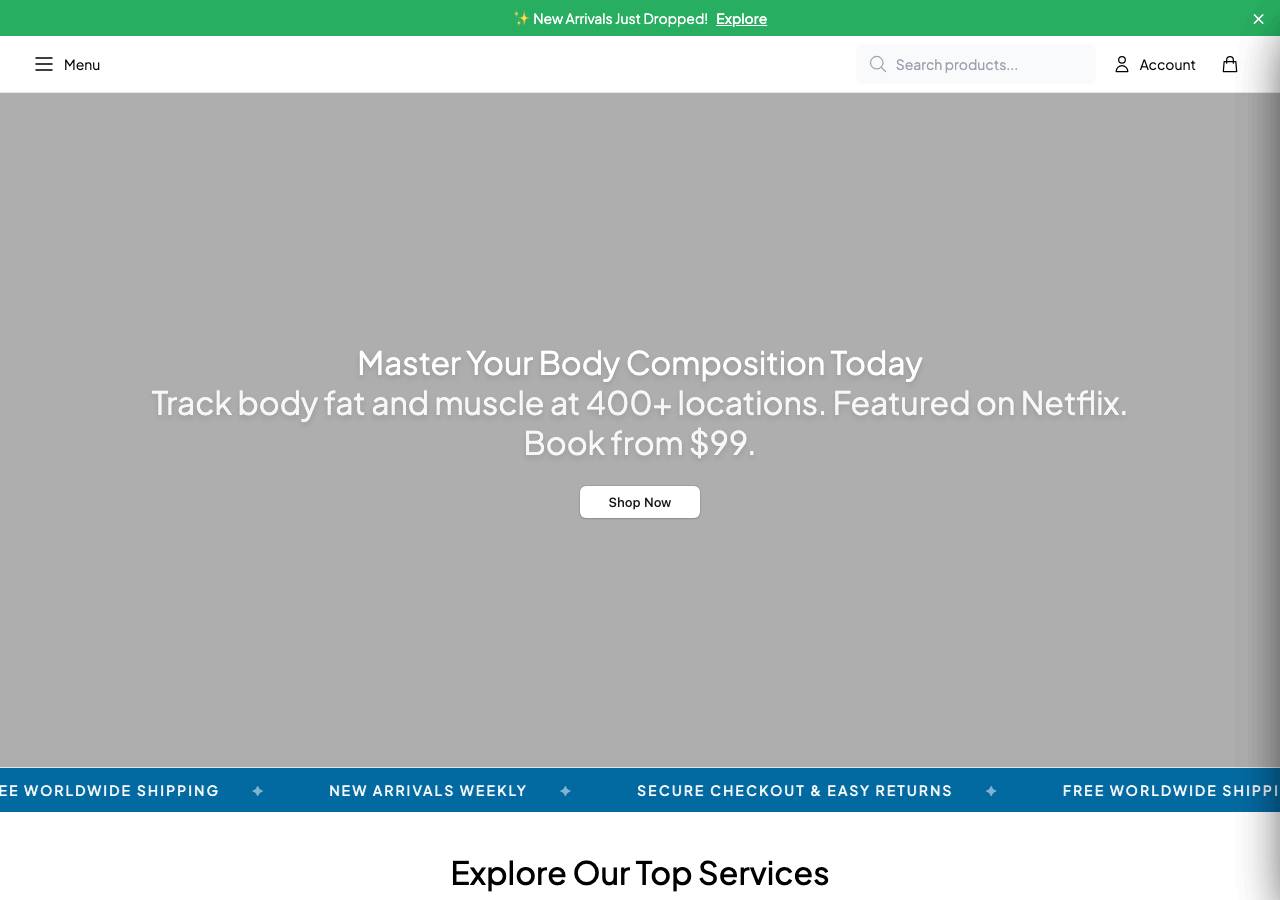
Task: Open the Account user icon
Action: click(x=1122, y=64)
